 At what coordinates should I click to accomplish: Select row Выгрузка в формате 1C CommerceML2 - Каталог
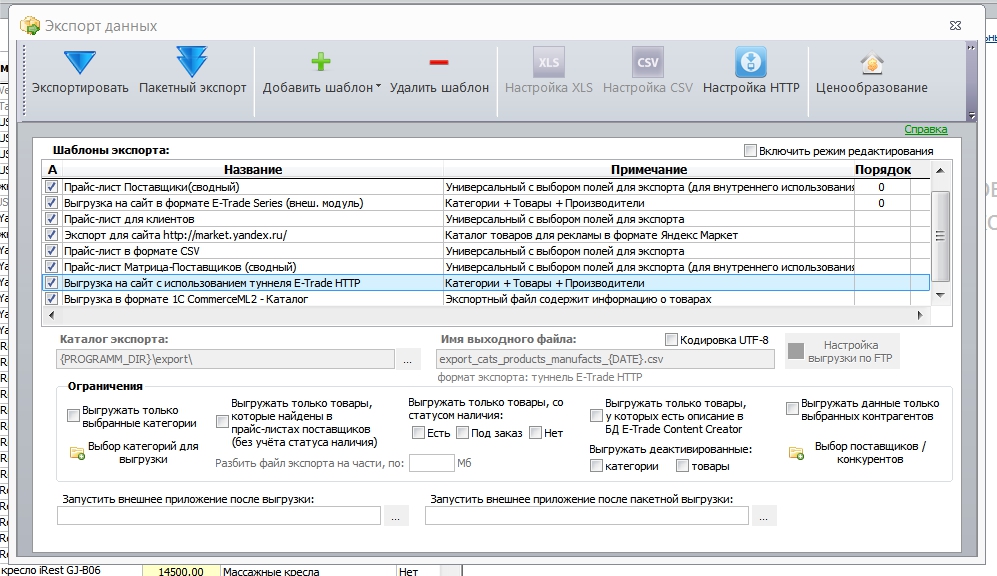[x=486, y=299]
